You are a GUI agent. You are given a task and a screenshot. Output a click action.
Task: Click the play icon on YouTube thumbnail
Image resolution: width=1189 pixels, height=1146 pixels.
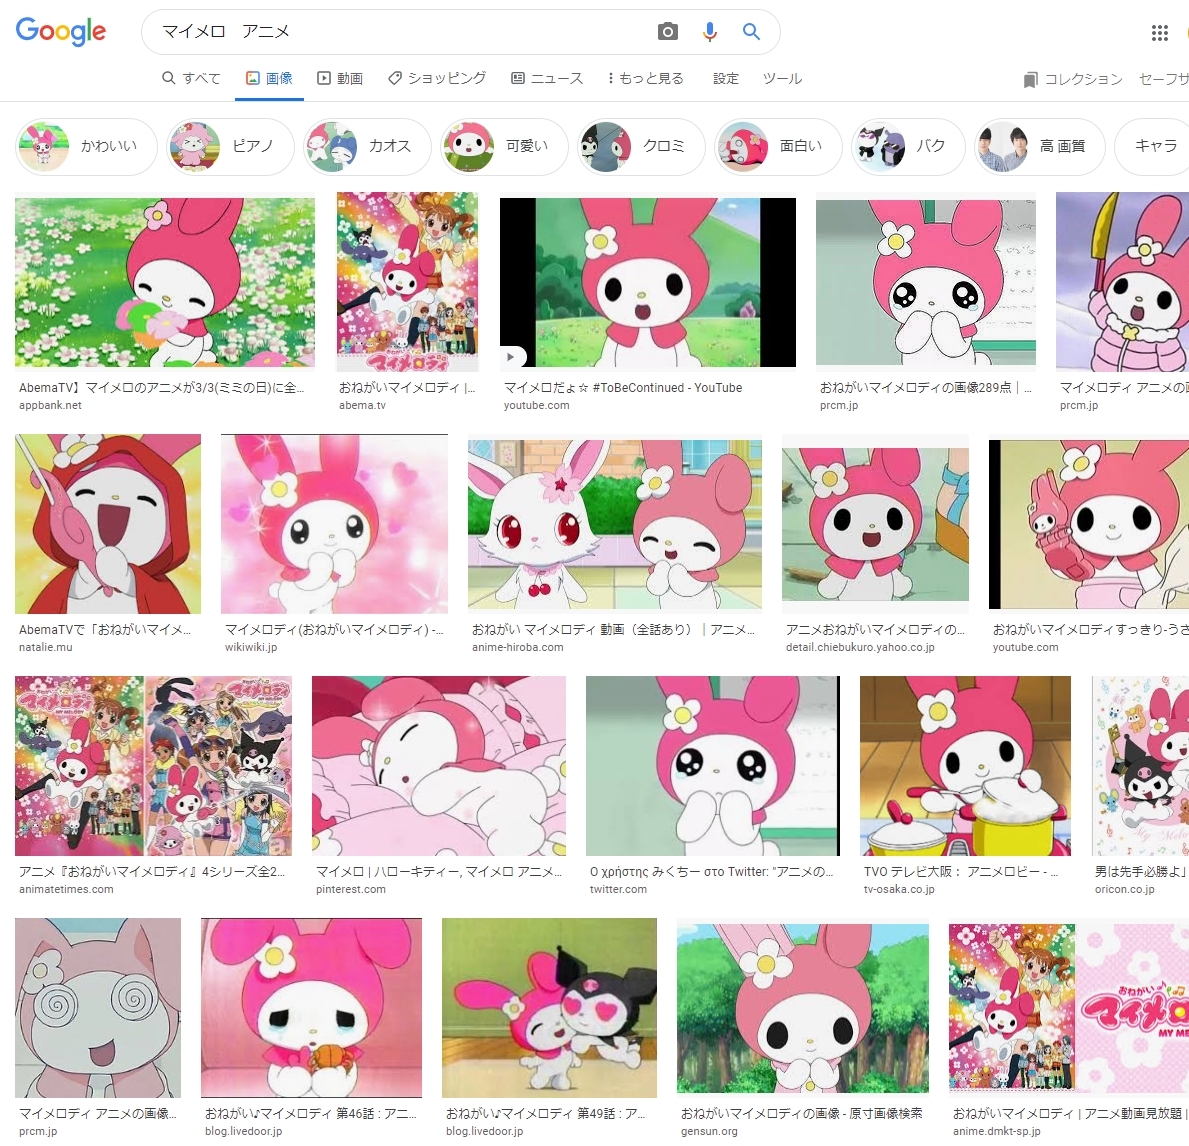pyautogui.click(x=512, y=356)
